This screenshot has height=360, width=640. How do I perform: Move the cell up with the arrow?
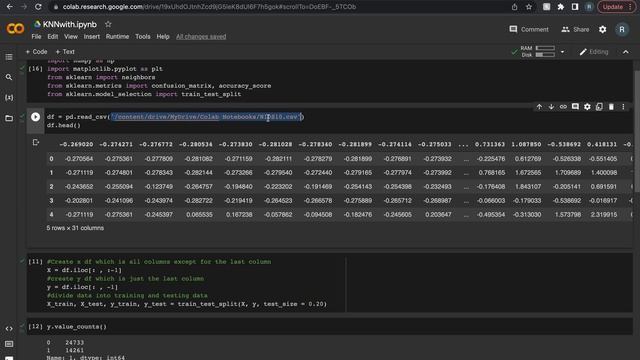(539, 107)
